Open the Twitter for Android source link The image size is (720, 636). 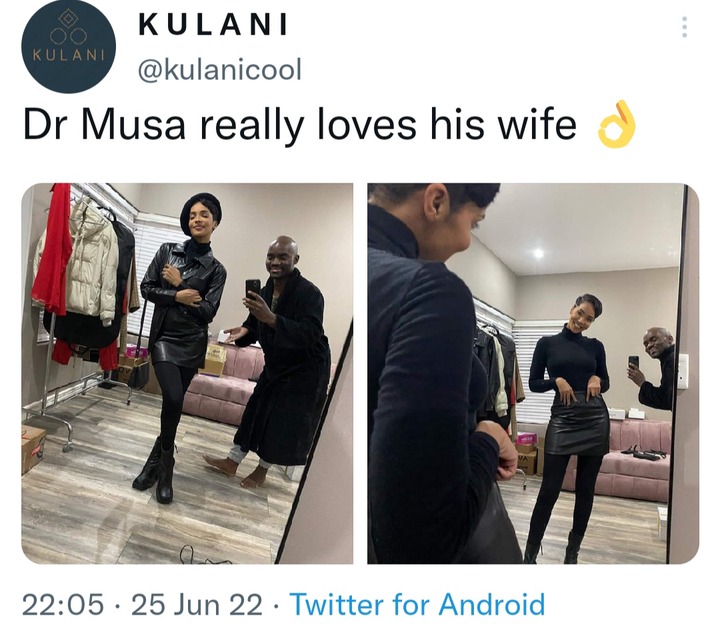pos(418,604)
